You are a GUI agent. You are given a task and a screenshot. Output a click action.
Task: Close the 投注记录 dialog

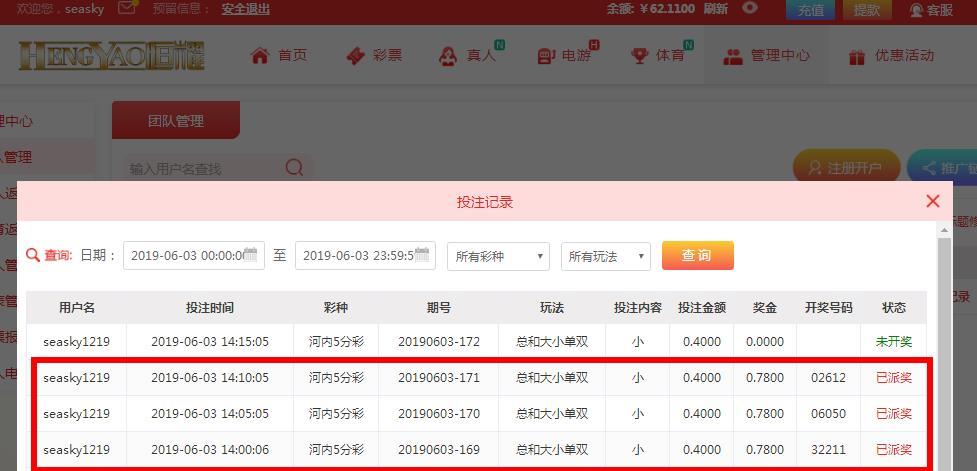[932, 201]
